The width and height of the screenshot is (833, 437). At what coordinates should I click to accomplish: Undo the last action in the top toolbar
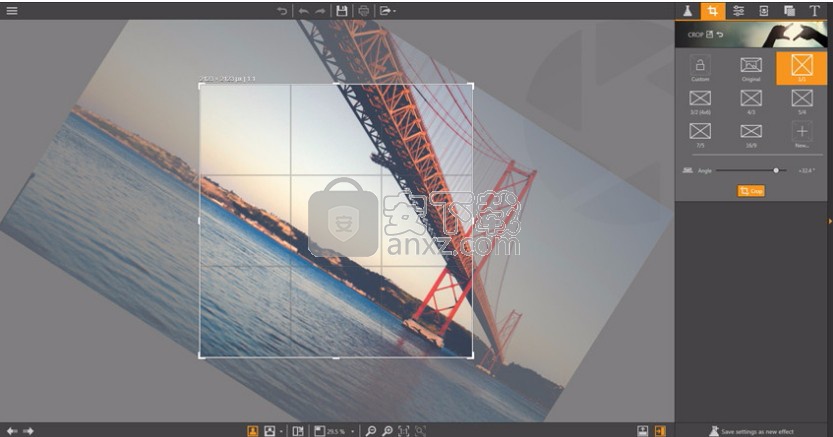(303, 11)
